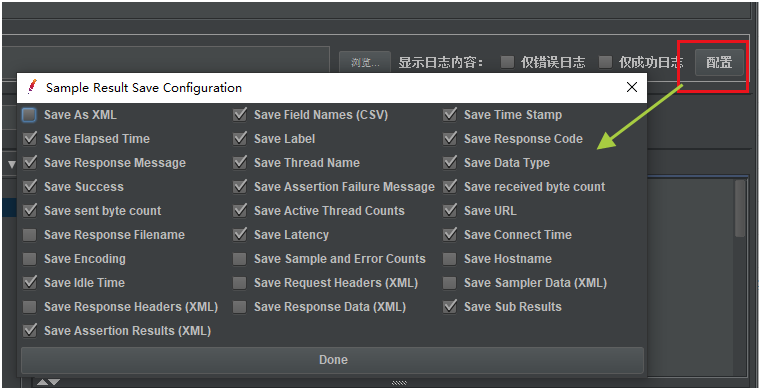Image resolution: width=761 pixels, height=390 pixels.
Task: Open the 配置 configure button
Action: point(719,63)
